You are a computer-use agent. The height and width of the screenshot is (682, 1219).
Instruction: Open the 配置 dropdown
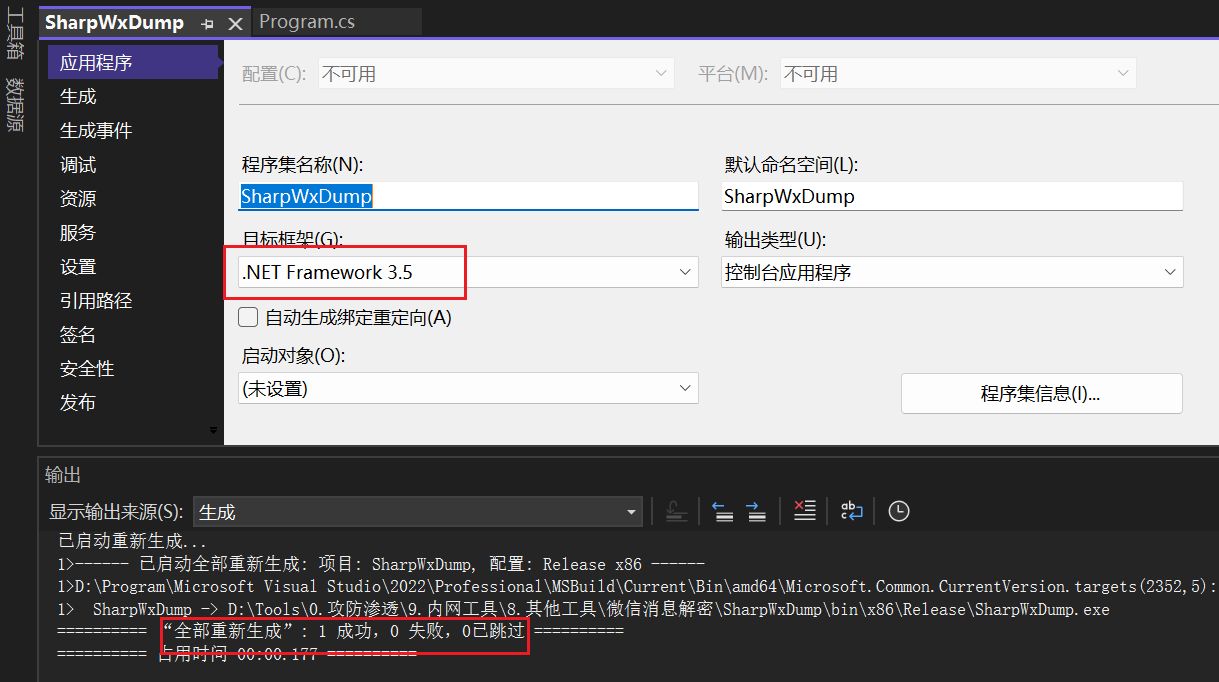tap(496, 74)
